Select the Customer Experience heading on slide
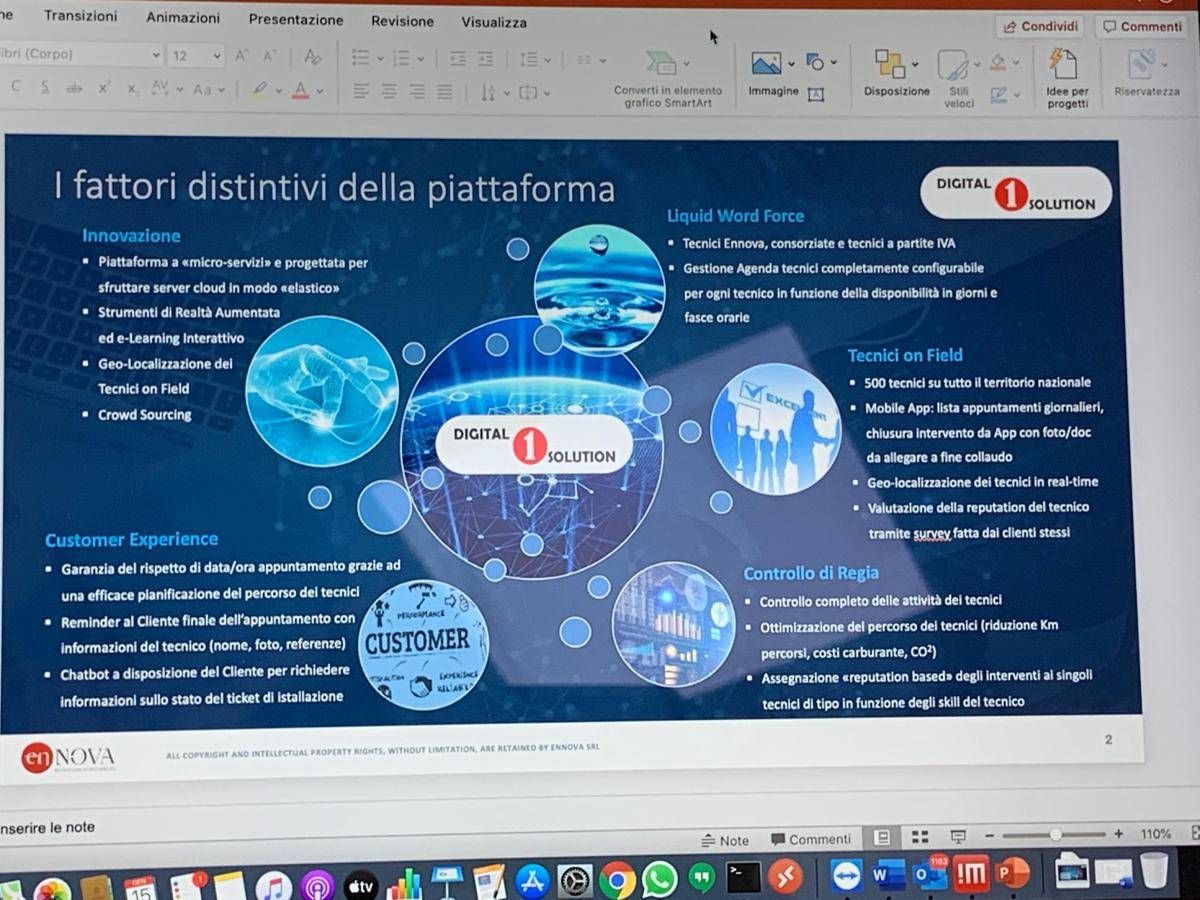 pos(131,540)
